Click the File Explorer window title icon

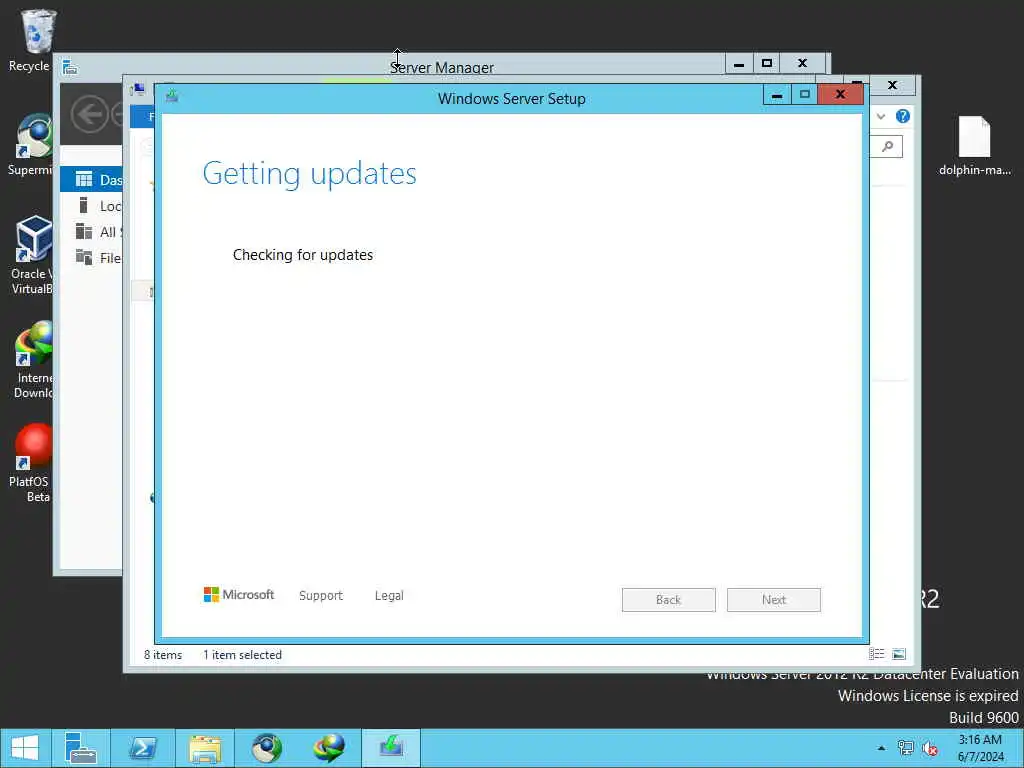coord(138,89)
